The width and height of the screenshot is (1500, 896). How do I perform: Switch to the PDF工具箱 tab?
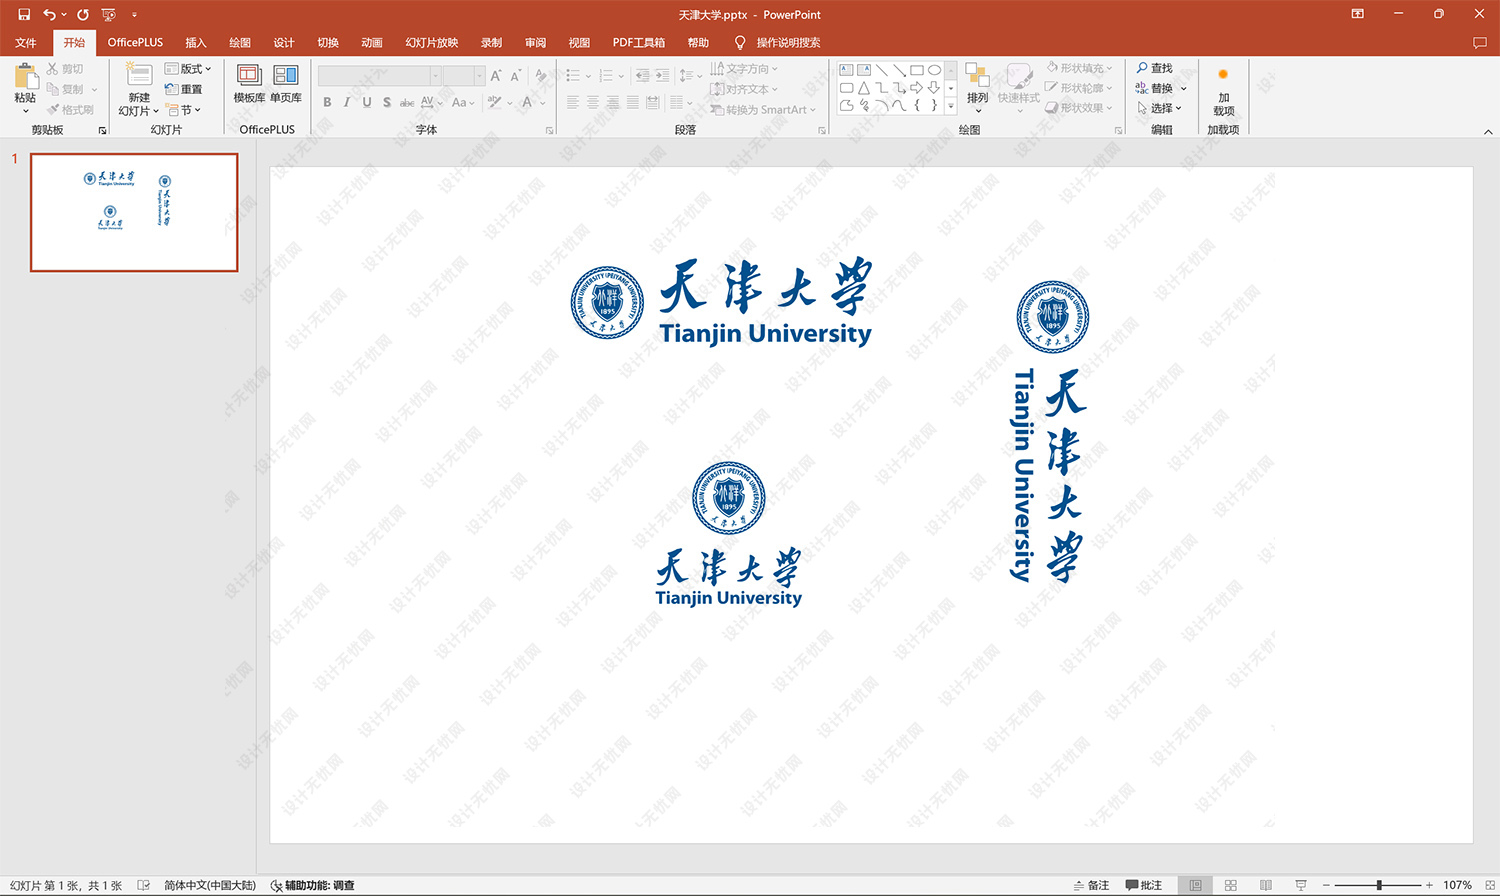coord(639,42)
